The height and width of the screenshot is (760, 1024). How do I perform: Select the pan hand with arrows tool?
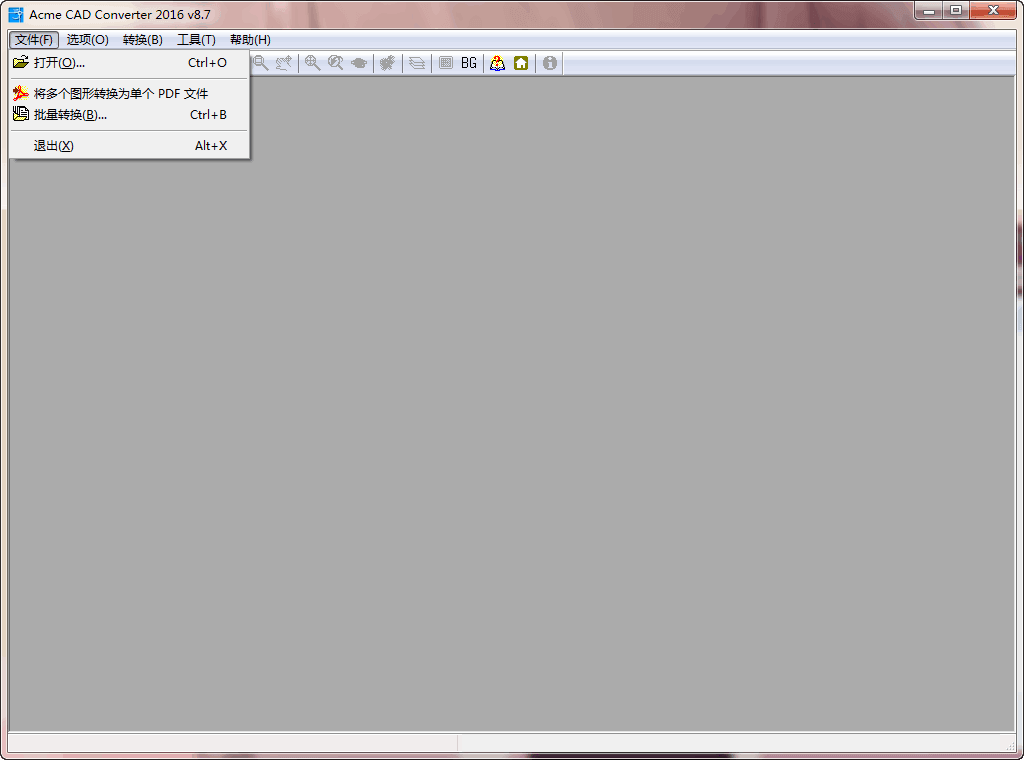point(283,63)
